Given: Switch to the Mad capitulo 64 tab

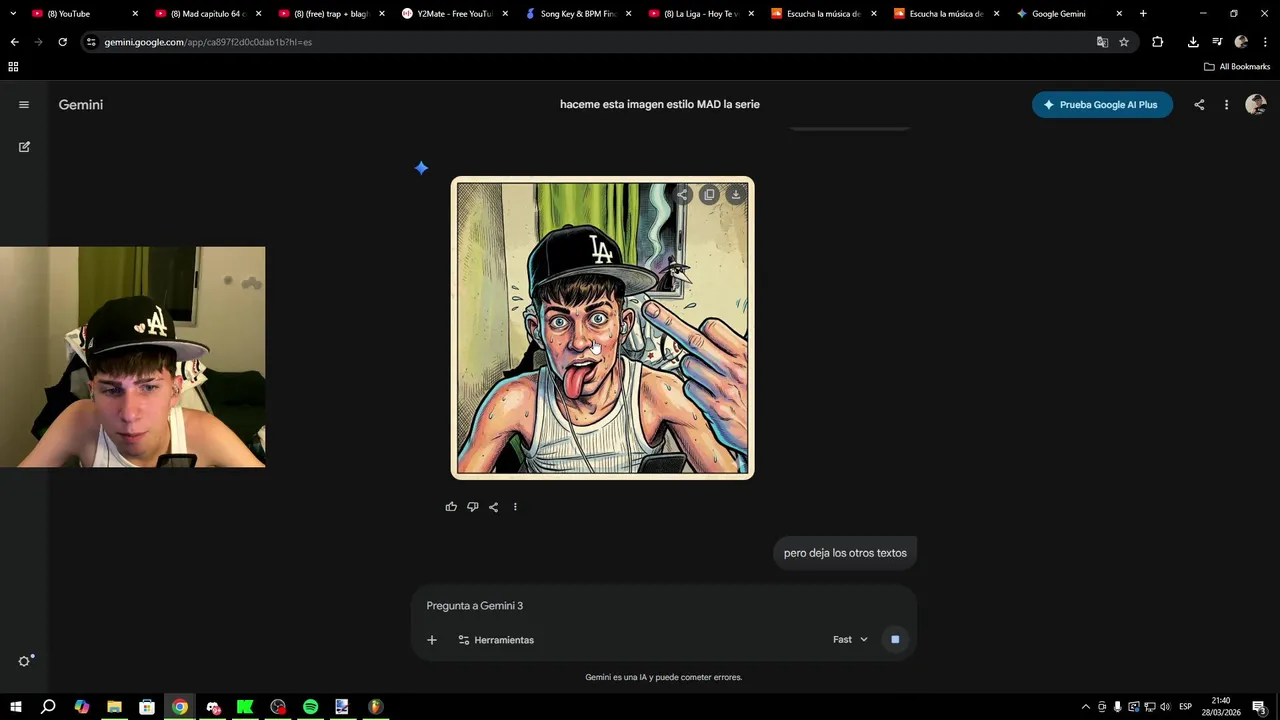Looking at the screenshot, I should tap(208, 14).
